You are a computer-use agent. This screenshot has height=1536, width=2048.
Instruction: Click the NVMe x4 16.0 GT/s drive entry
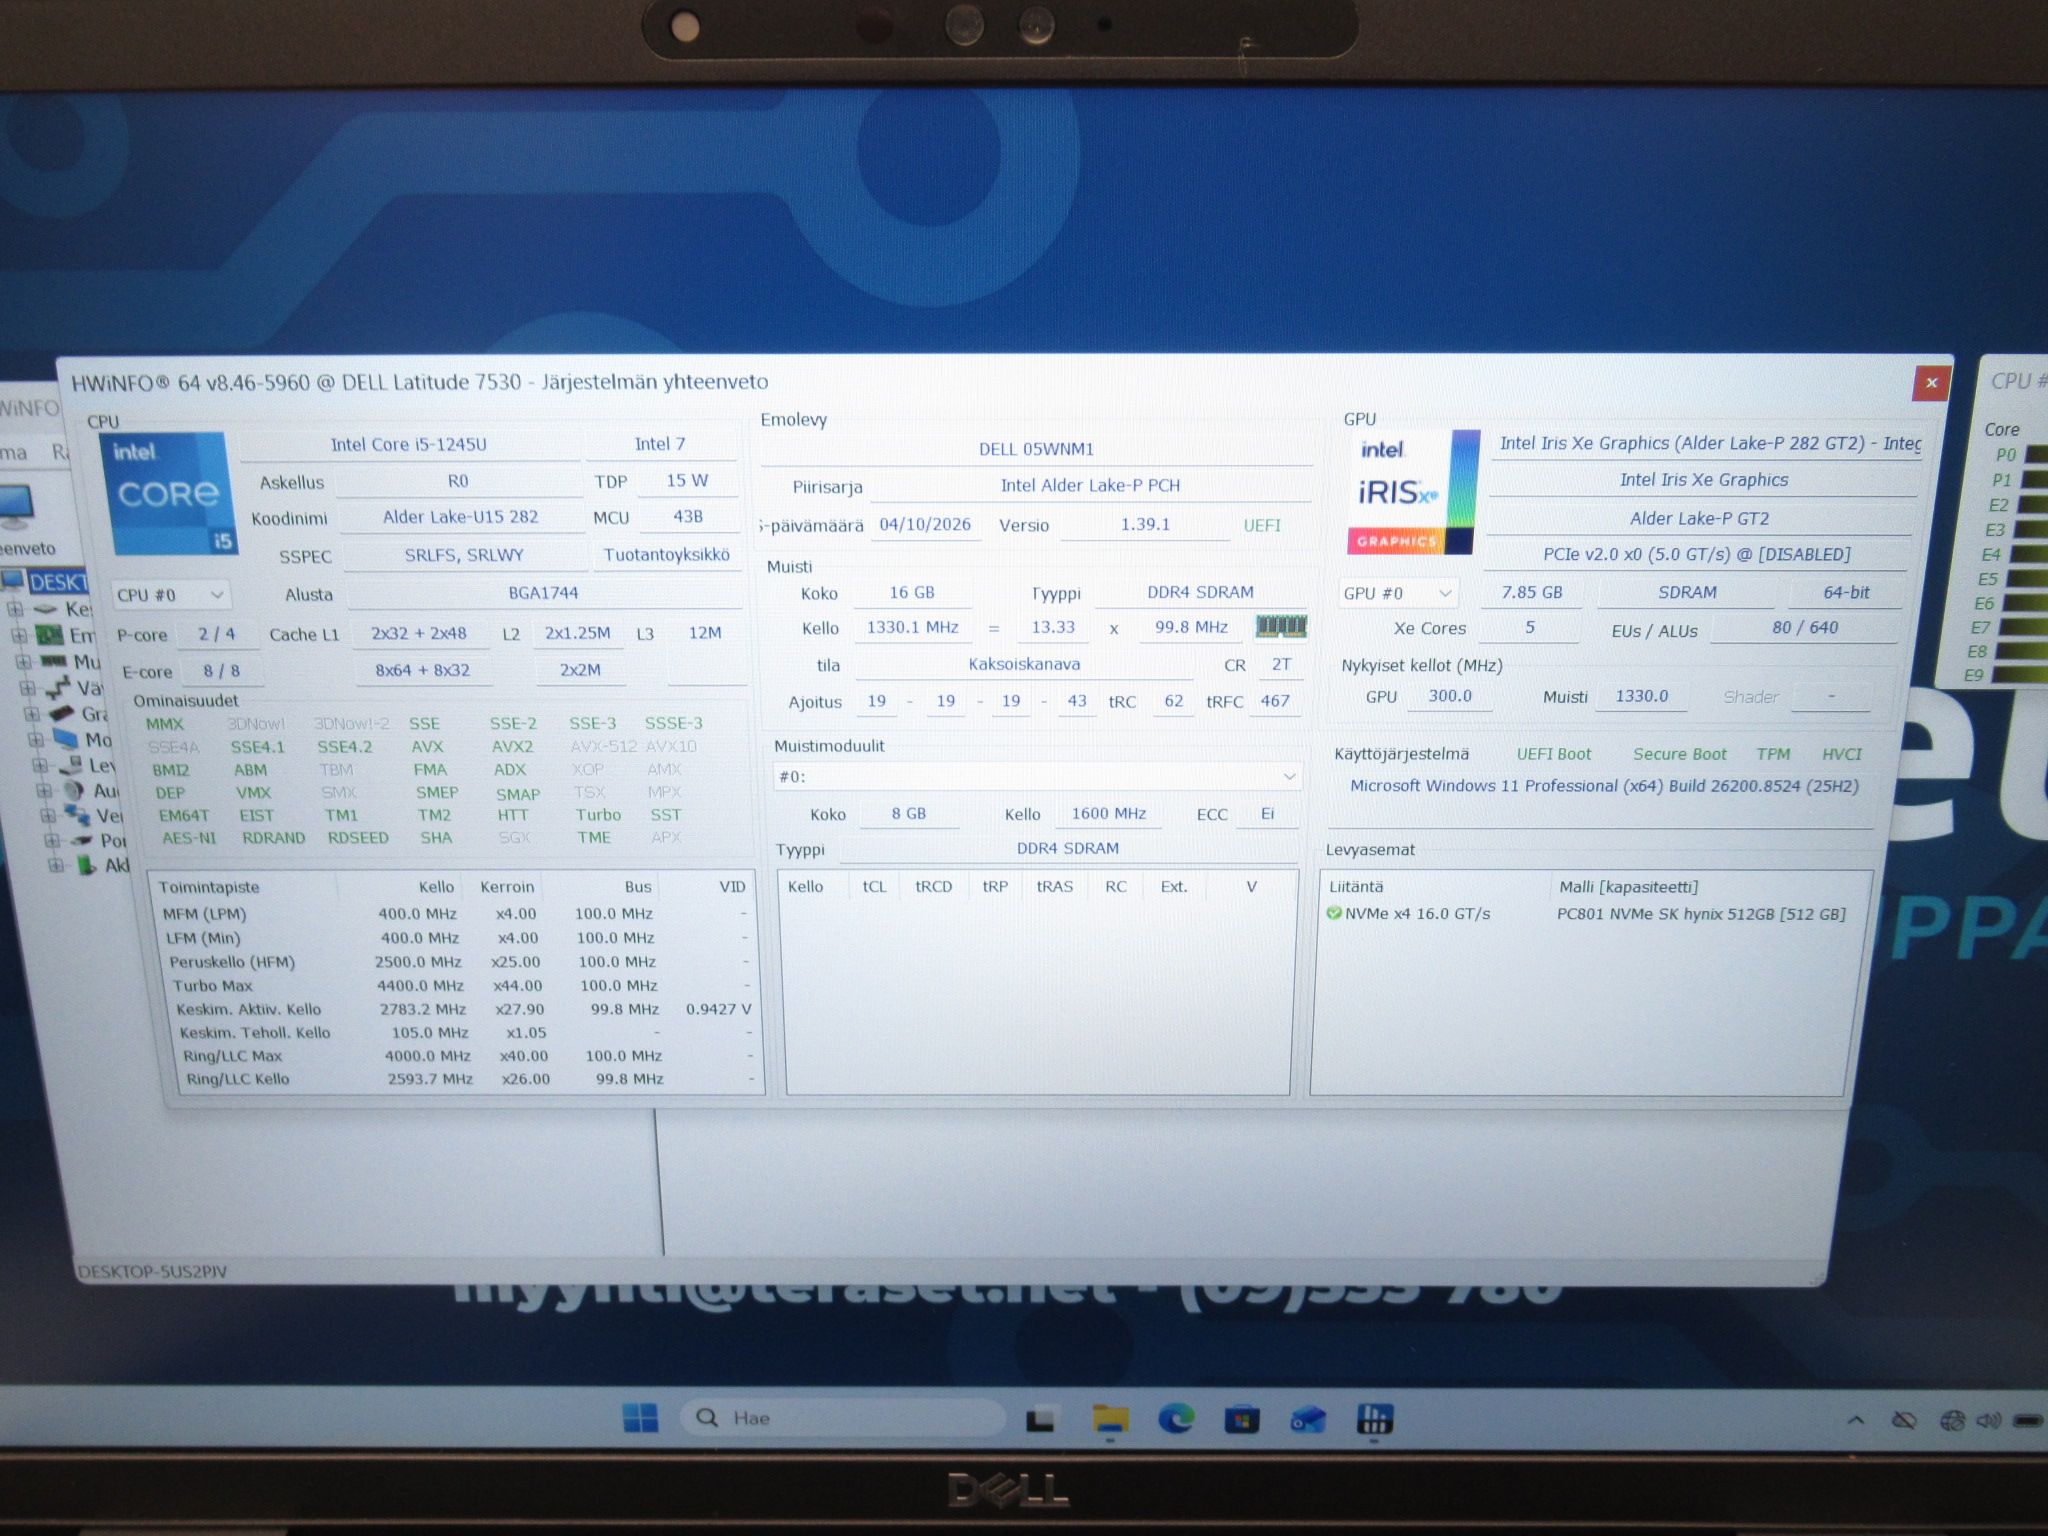coord(1586,914)
